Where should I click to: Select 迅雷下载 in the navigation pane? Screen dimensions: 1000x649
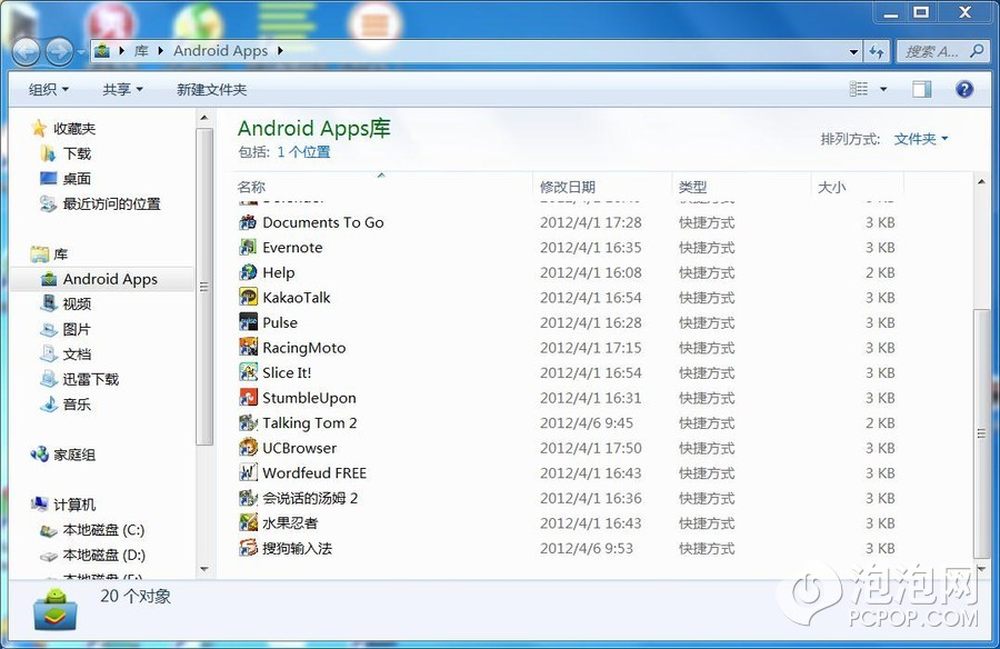click(x=90, y=379)
